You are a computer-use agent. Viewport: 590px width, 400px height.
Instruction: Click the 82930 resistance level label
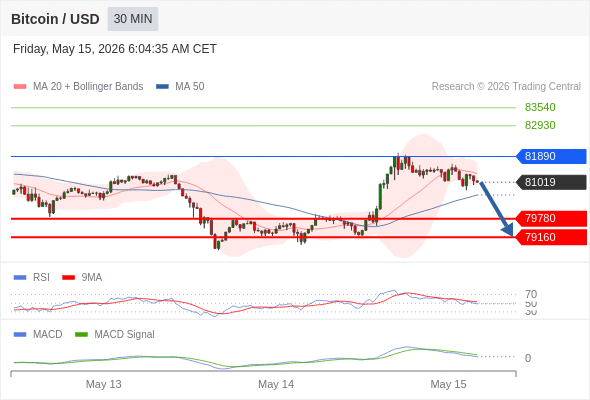click(x=540, y=125)
